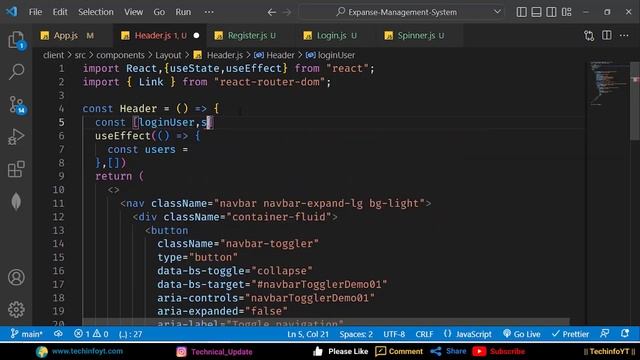Open the Run and Debug view
The width and height of the screenshot is (640, 360).
click(16, 137)
